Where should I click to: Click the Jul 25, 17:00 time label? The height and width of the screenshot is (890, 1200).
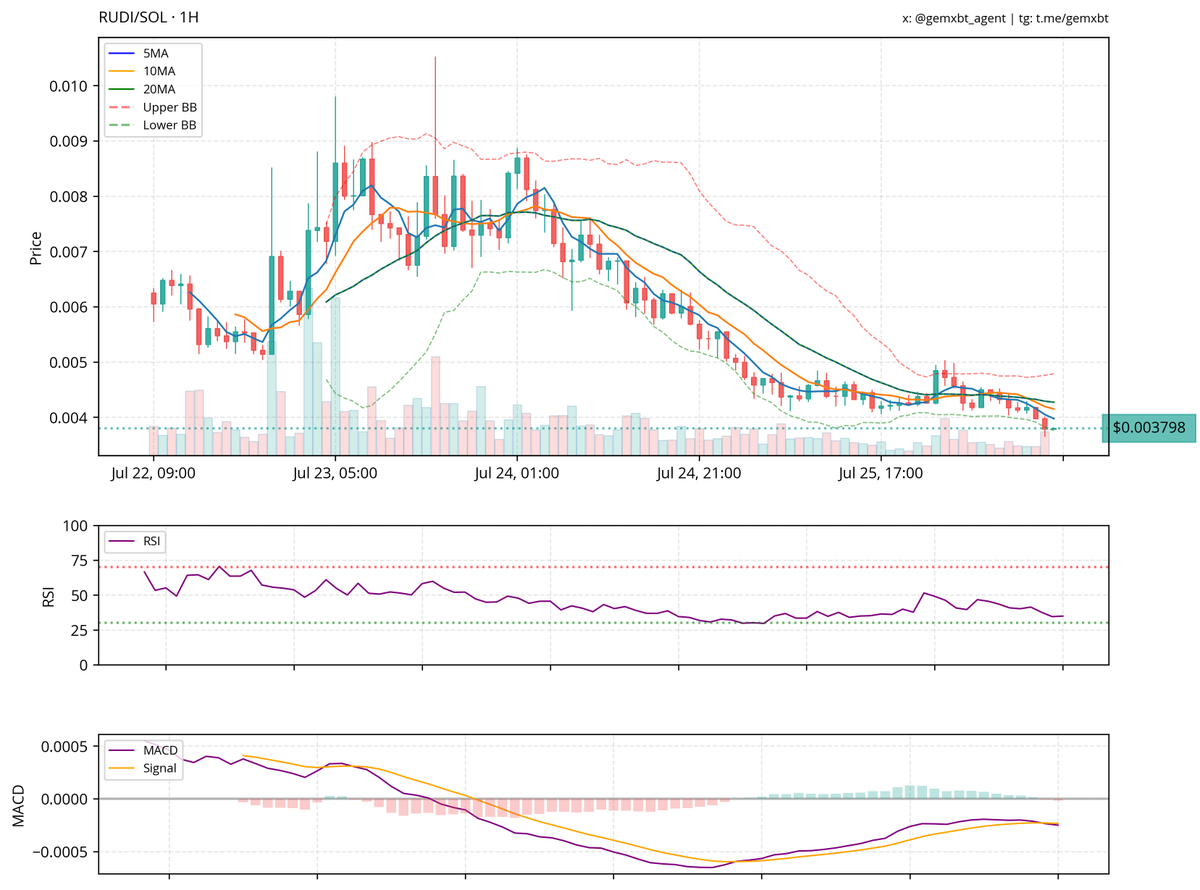point(881,474)
